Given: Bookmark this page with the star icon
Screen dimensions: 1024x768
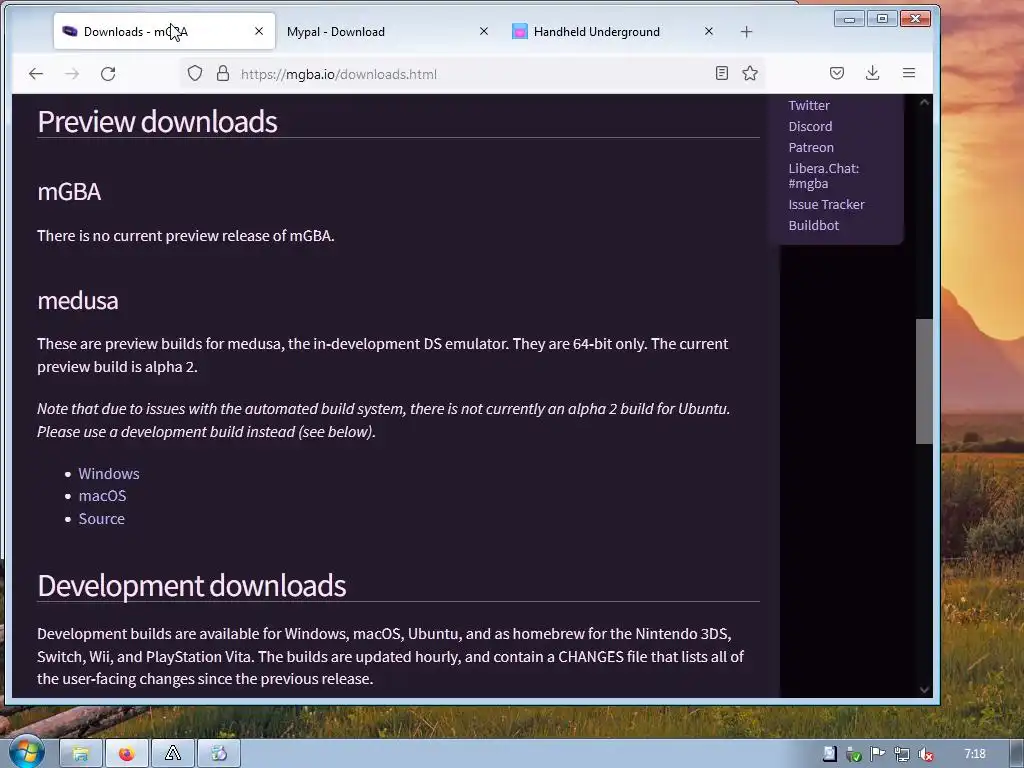Looking at the screenshot, I should coord(750,73).
